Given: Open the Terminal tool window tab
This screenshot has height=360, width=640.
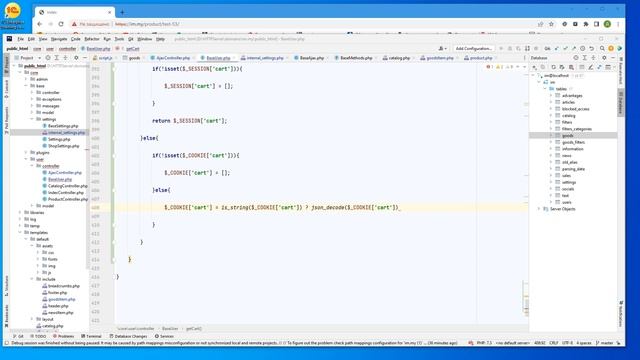Looking at the screenshot, I should pyautogui.click(x=91, y=336).
